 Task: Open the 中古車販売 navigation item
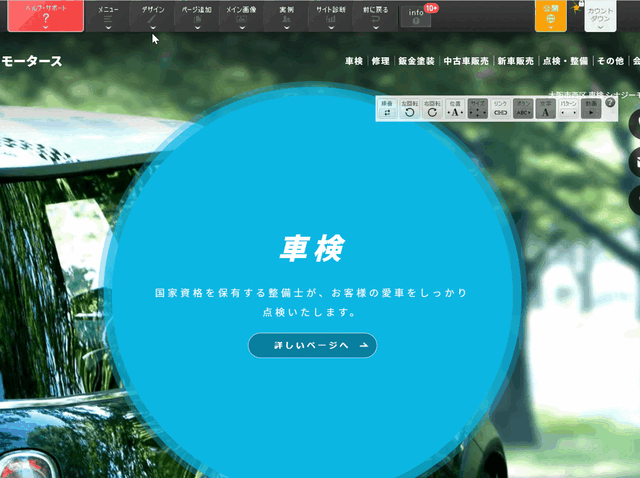tap(466, 61)
